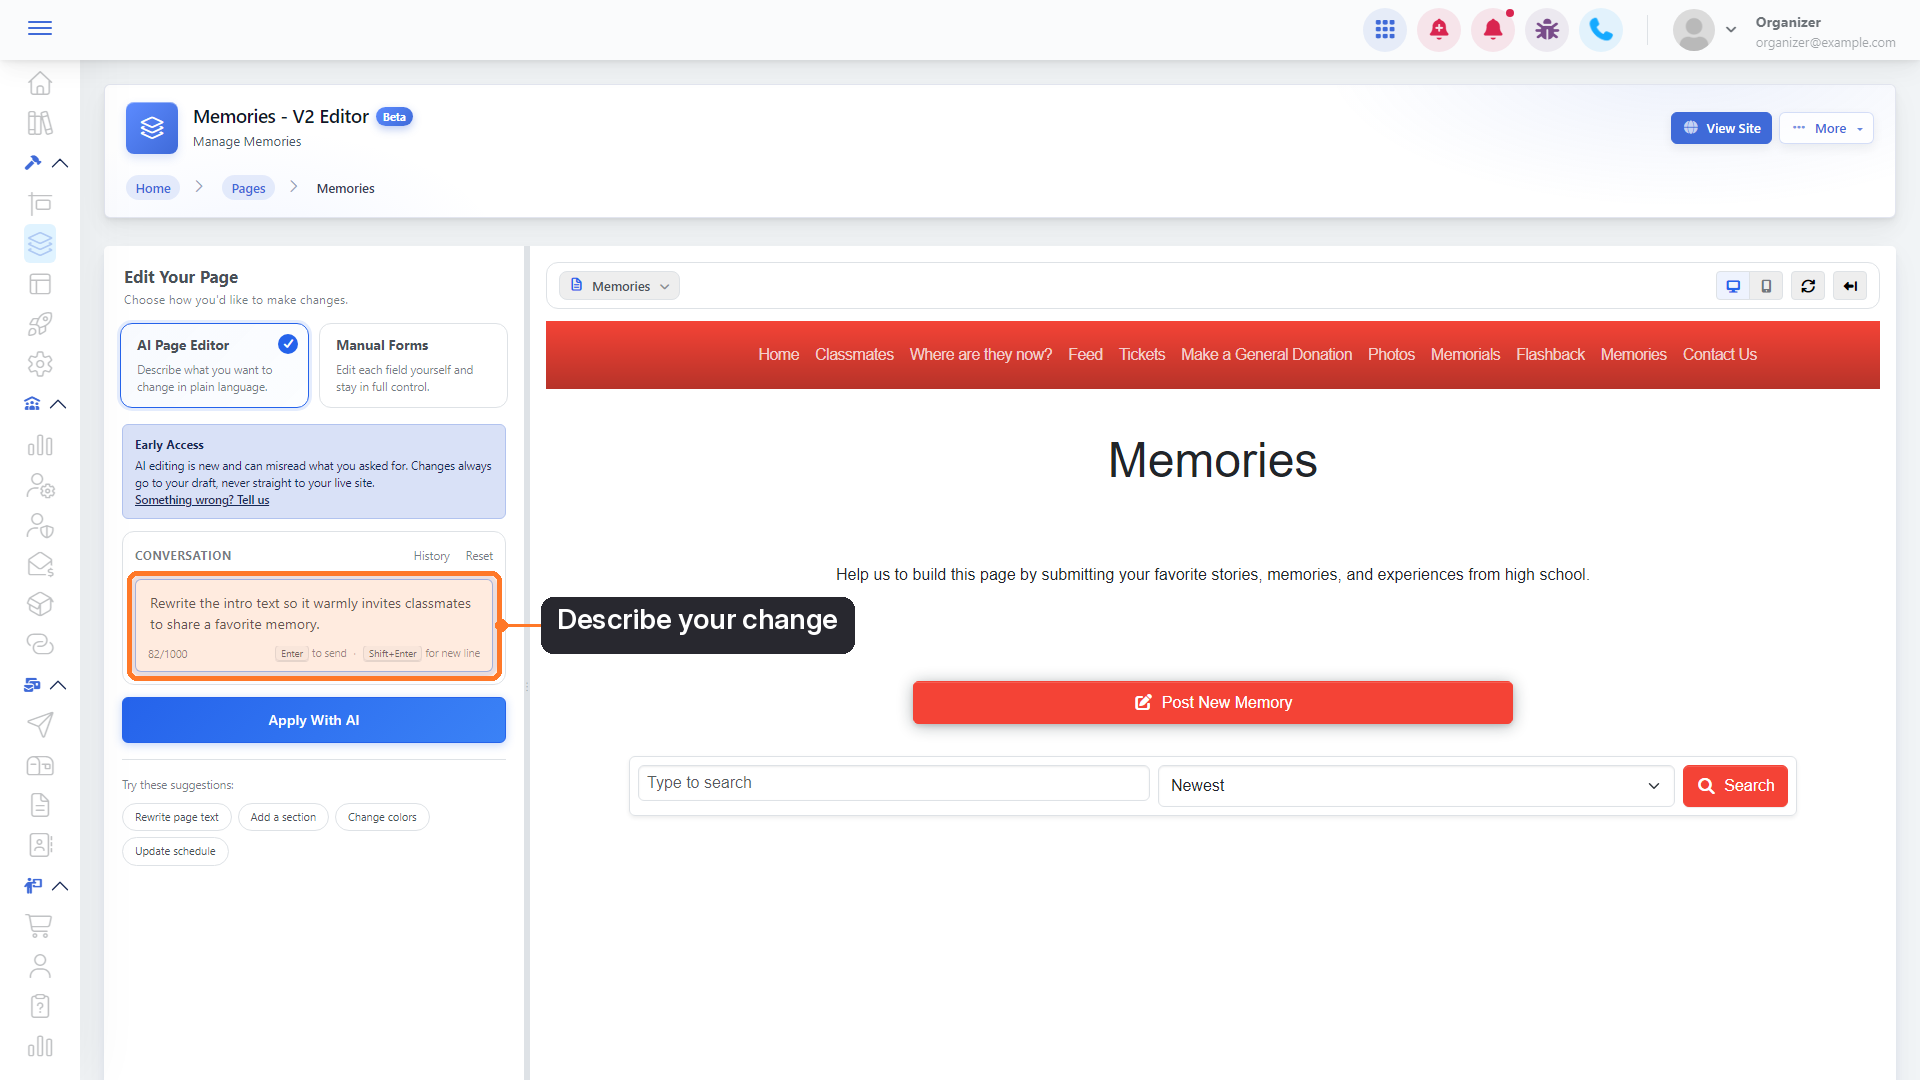This screenshot has width=1920, height=1080.
Task: Open the Organizer account dropdown
Action: [x=1785, y=31]
